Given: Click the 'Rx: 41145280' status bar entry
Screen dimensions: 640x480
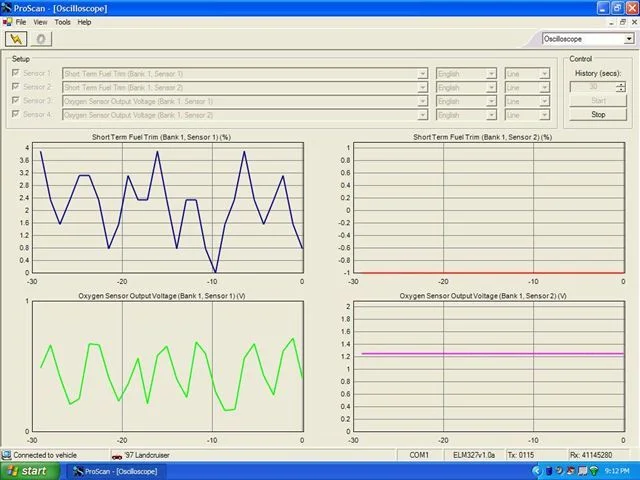Looking at the screenshot, I should [x=591, y=455].
